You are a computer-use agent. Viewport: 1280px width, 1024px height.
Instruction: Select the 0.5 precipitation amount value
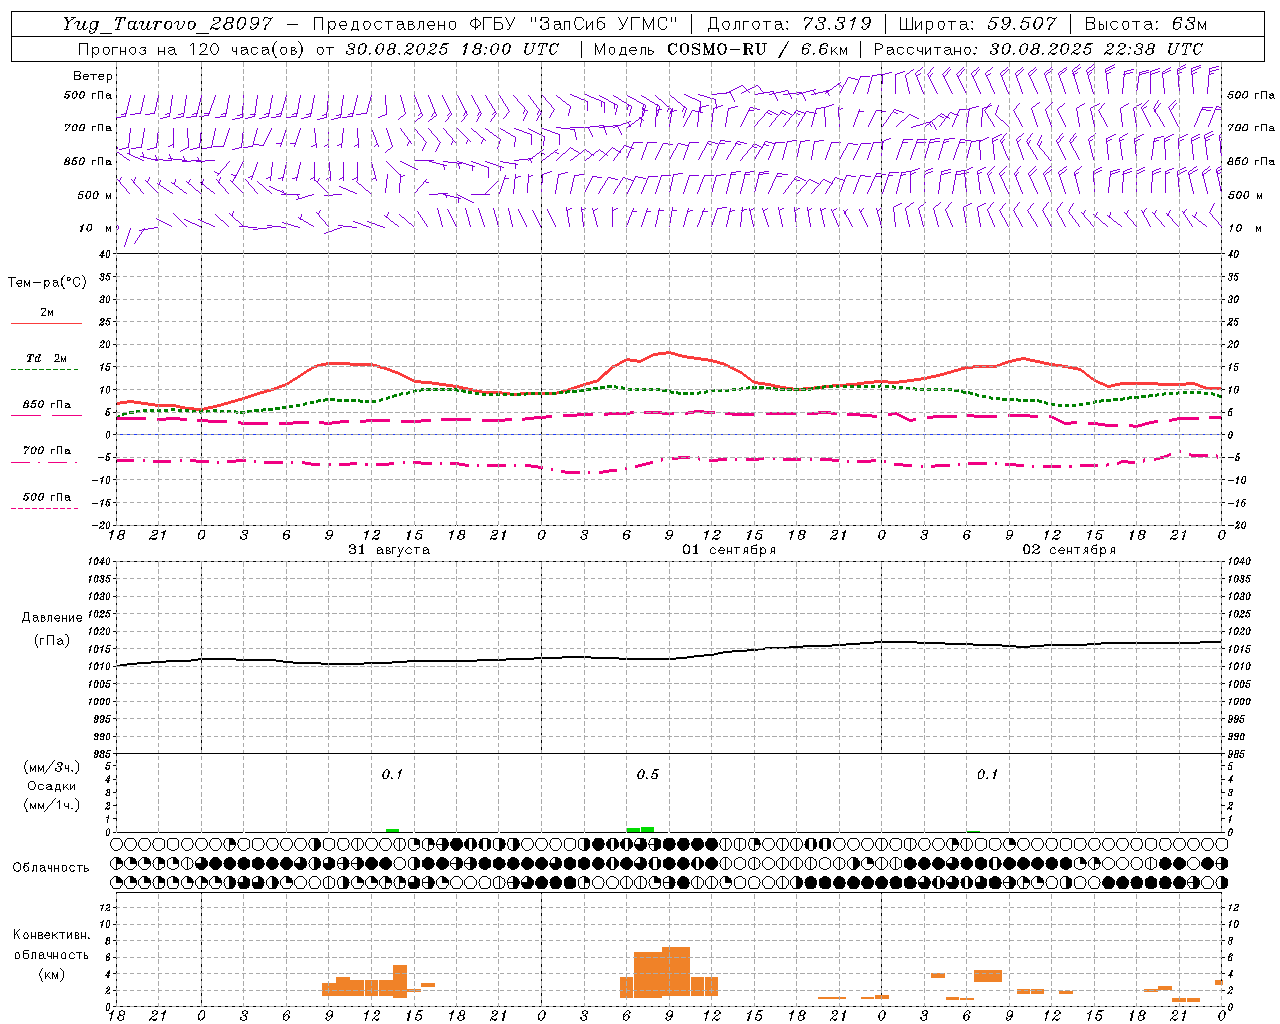coord(648,775)
